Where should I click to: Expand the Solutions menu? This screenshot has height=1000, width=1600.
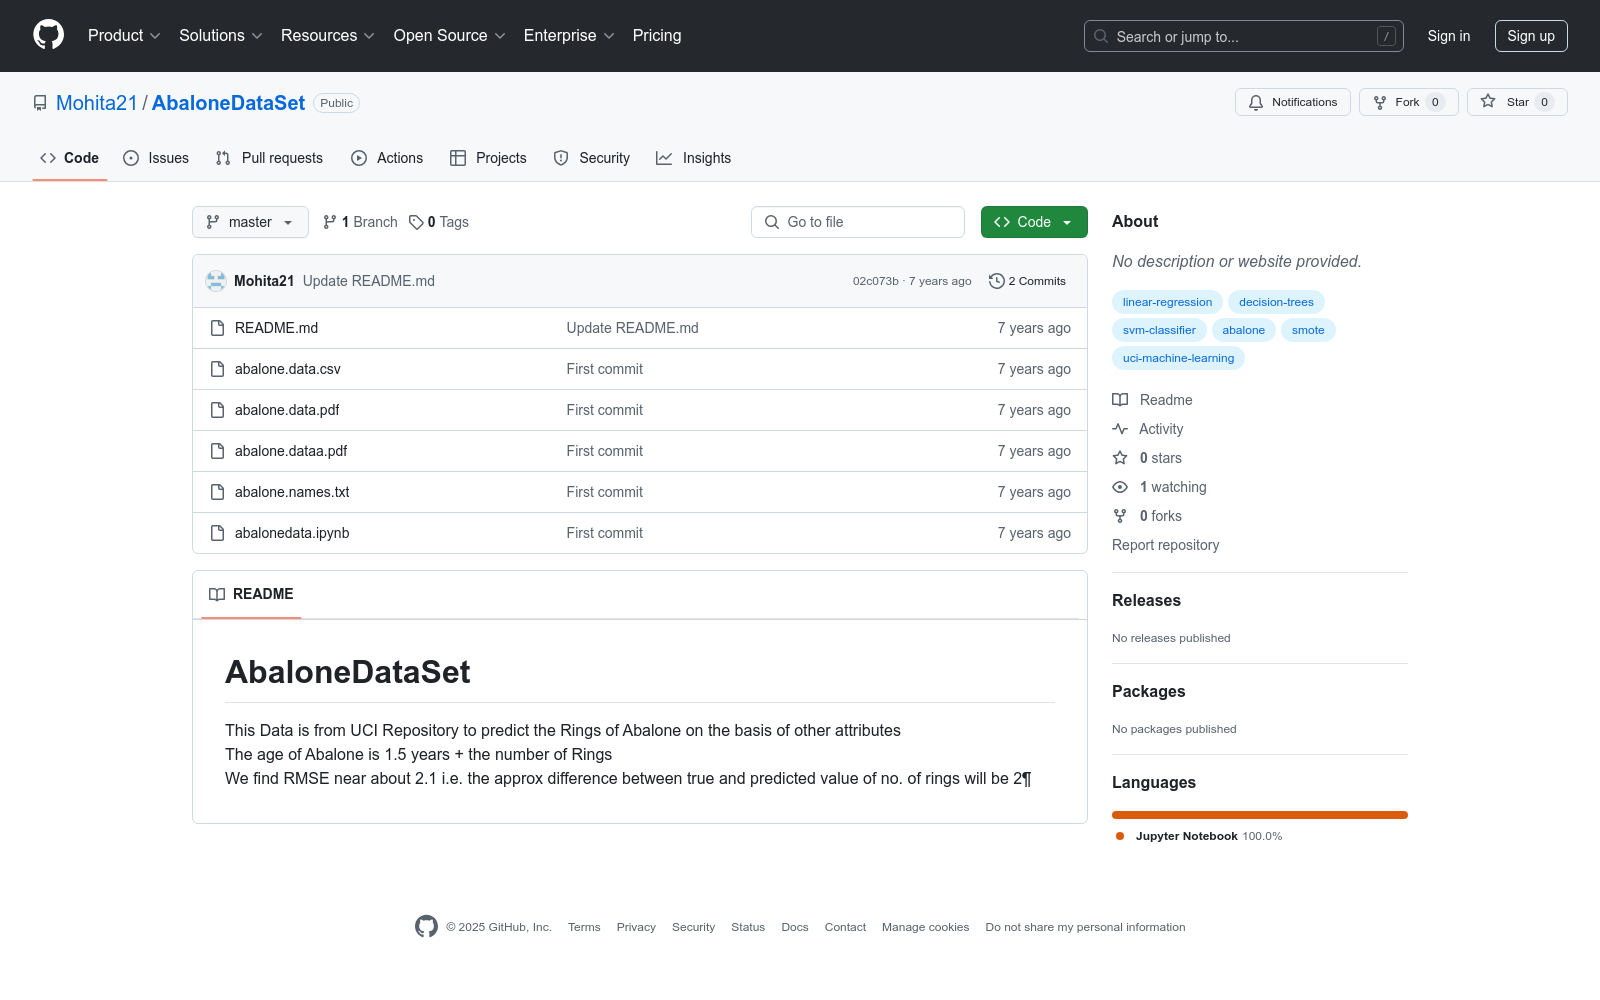coord(221,35)
